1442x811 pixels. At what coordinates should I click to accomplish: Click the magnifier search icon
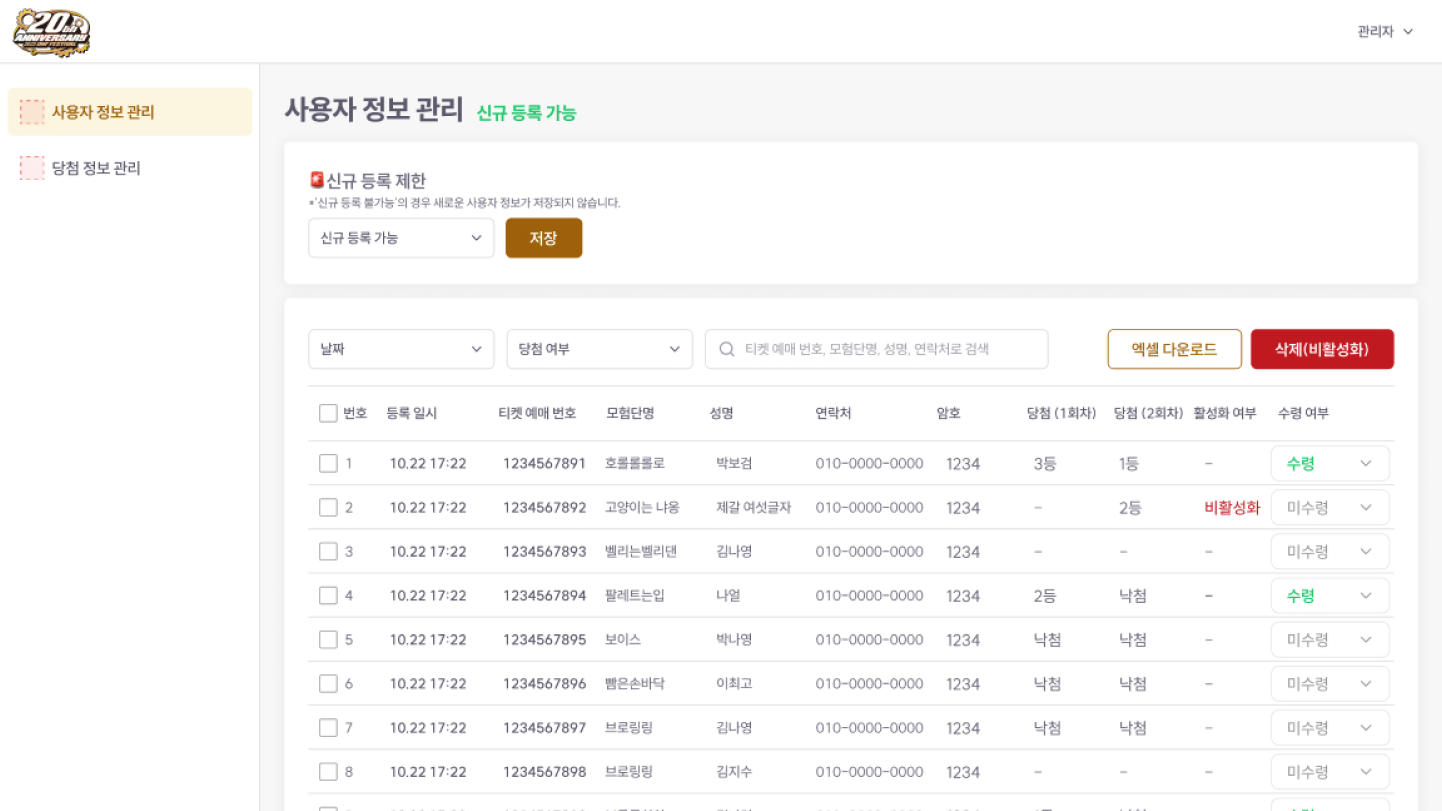pos(727,350)
